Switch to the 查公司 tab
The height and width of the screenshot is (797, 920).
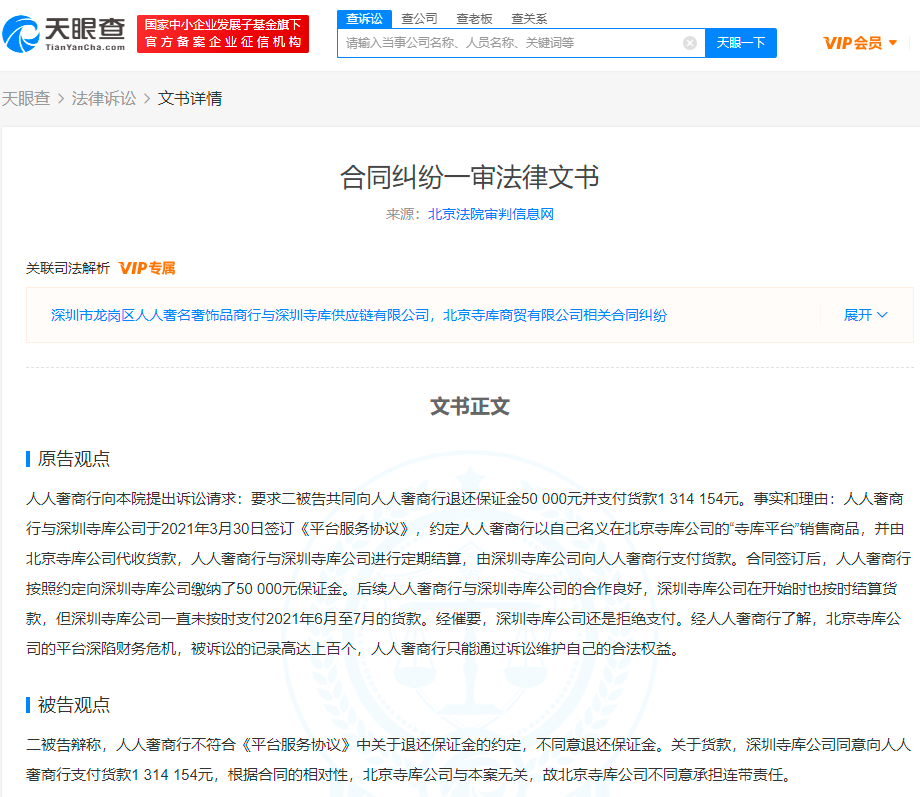419,18
